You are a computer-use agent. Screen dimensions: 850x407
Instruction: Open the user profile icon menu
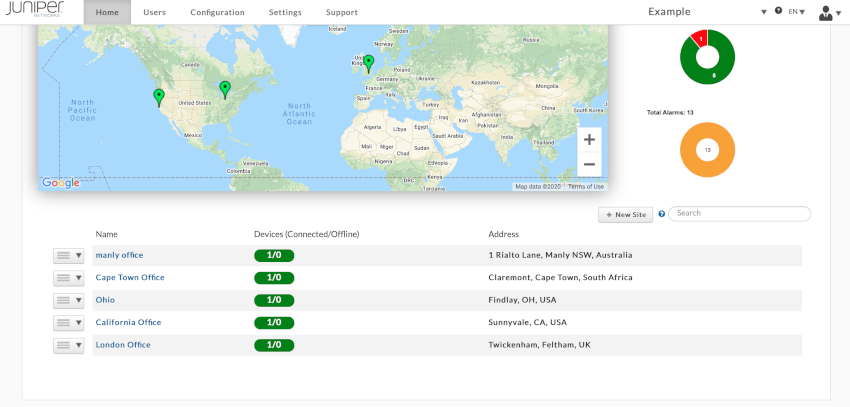[x=829, y=12]
